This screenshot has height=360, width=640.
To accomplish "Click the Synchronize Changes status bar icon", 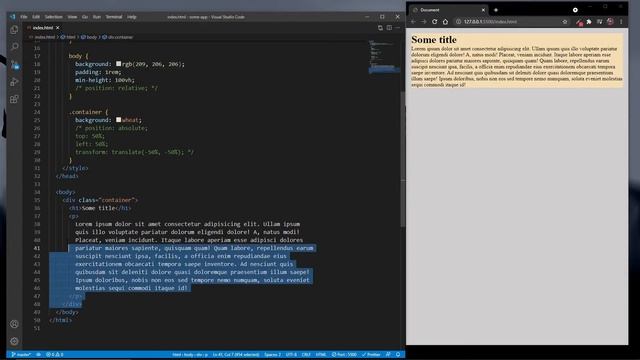I will tap(39, 354).
